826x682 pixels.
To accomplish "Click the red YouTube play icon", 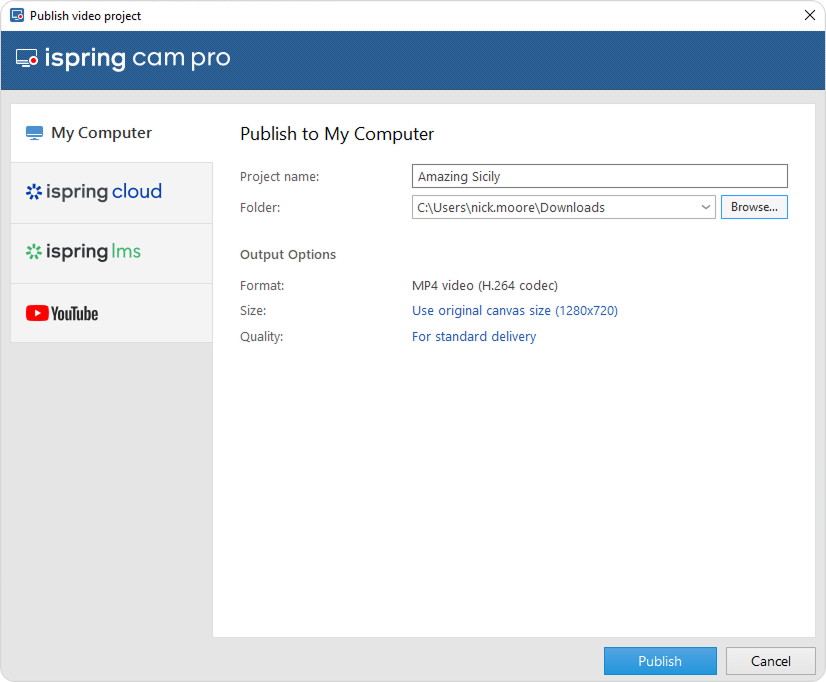I will click(37, 313).
